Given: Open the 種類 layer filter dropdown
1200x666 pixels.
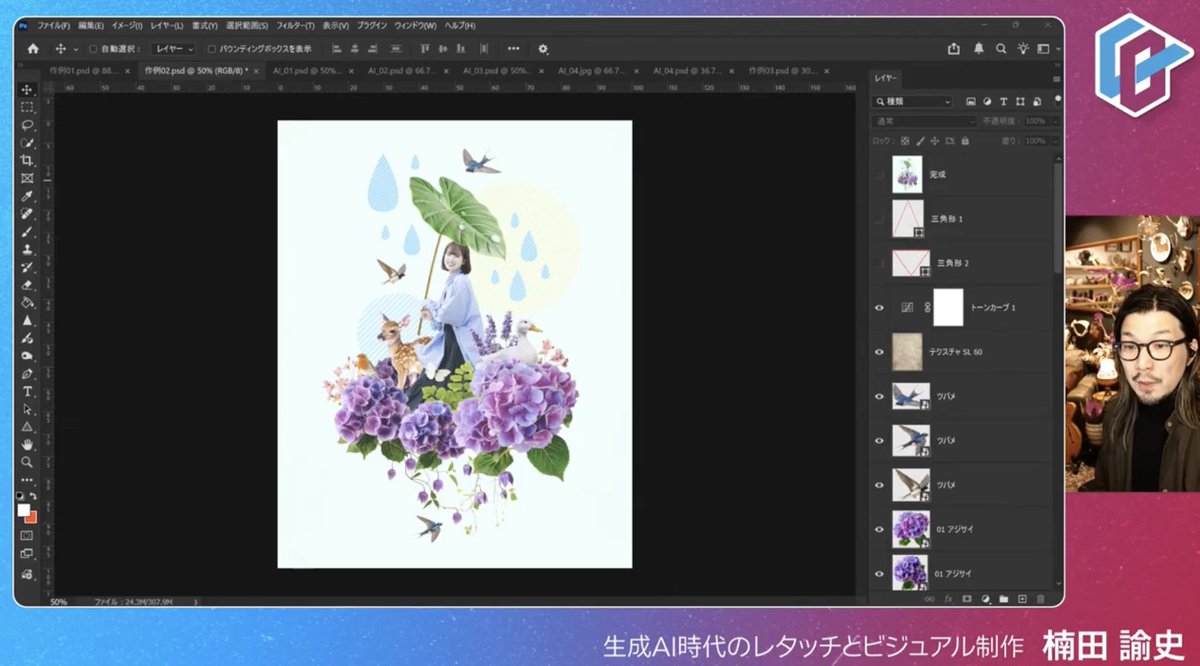Looking at the screenshot, I should pyautogui.click(x=913, y=102).
